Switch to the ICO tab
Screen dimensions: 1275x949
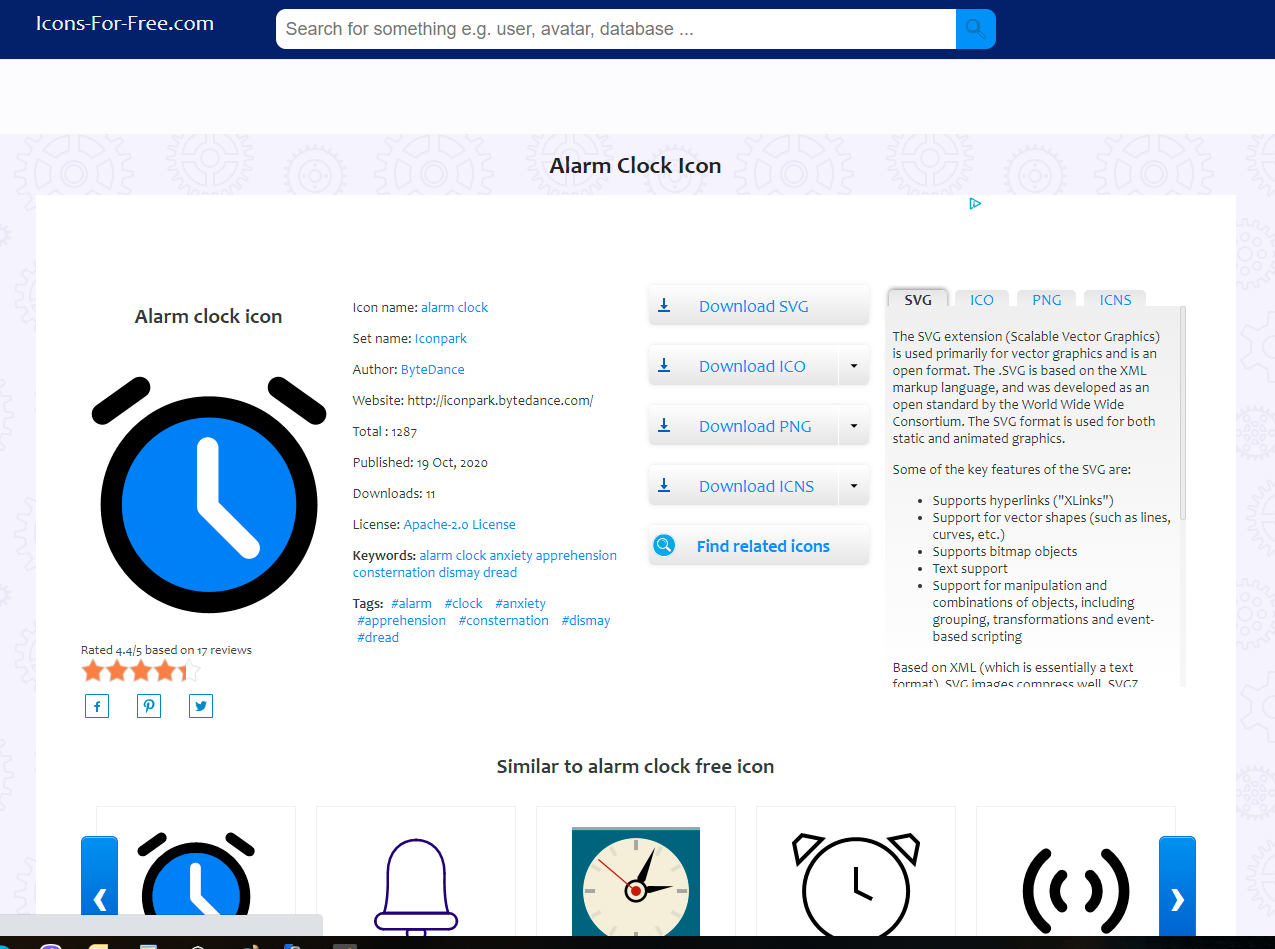(x=982, y=299)
